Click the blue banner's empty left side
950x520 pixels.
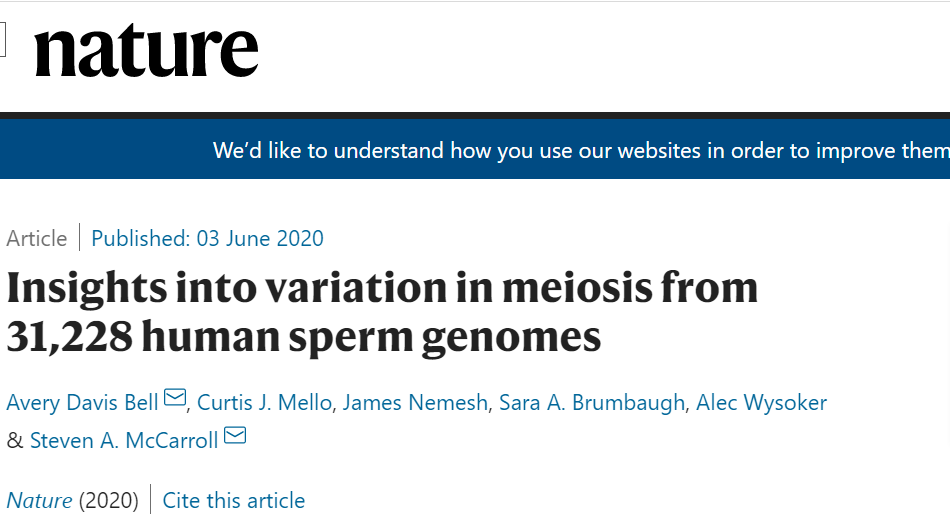[x=100, y=150]
